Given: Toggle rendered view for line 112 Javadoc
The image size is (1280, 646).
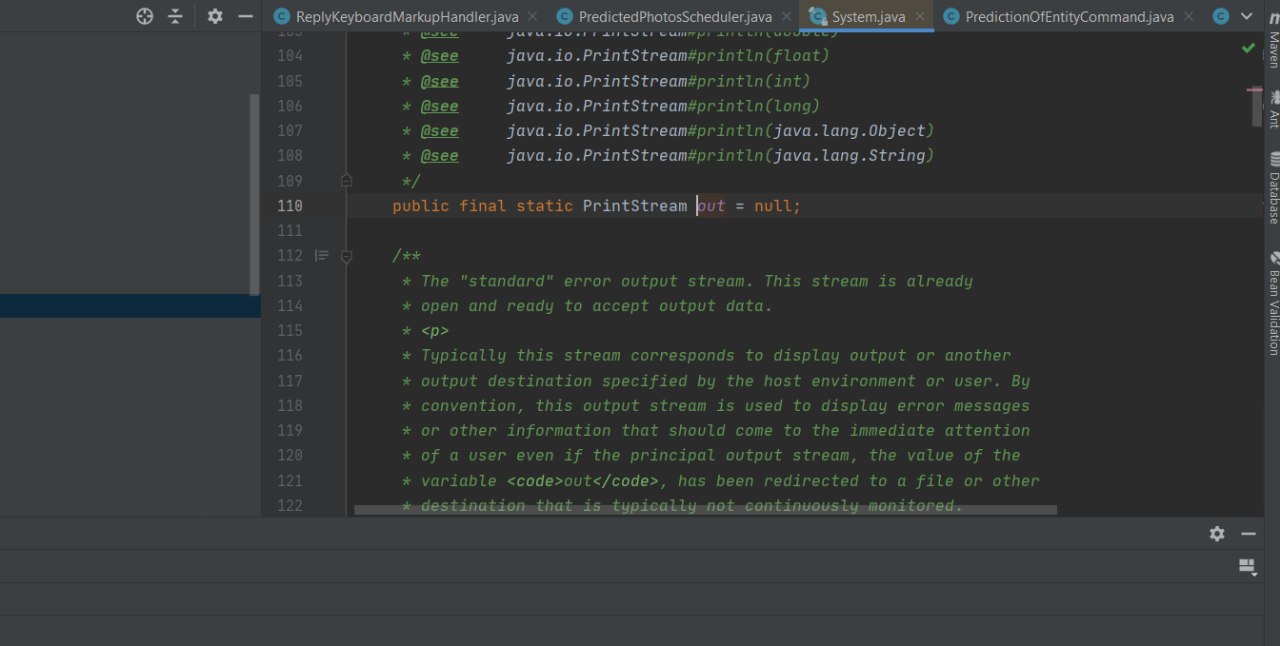Looking at the screenshot, I should (322, 256).
